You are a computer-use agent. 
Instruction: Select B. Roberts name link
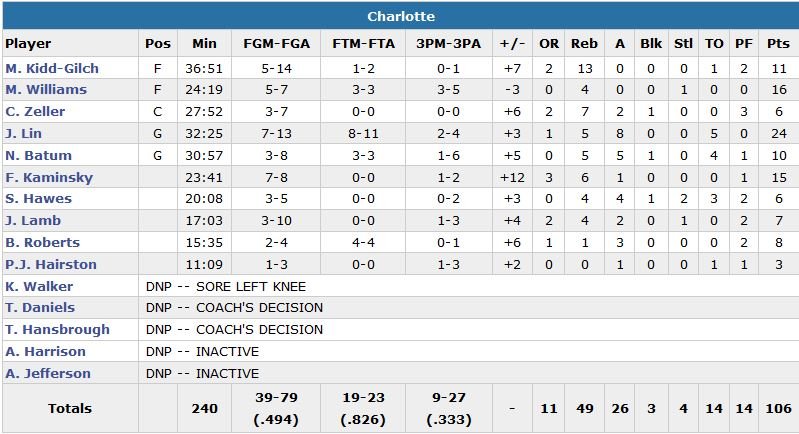point(40,242)
